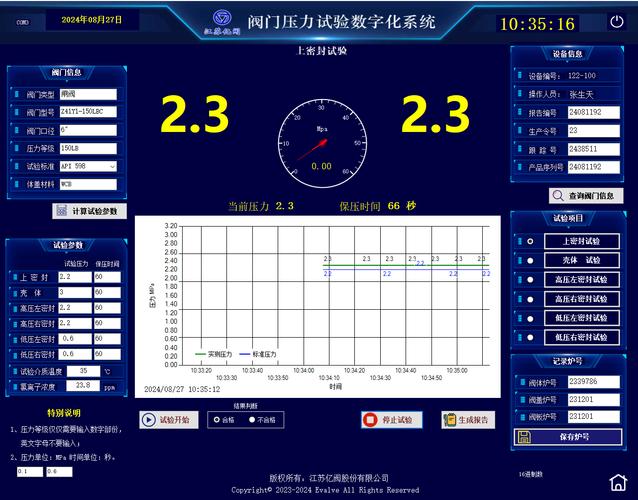Image resolution: width=638 pixels, height=500 pixels.
Task: Click 标准压力 legend entry in chart
Action: point(258,354)
